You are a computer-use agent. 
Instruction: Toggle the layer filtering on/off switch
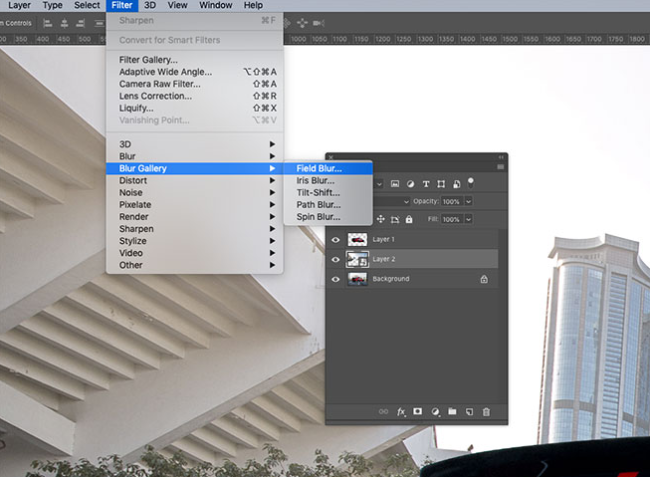(471, 182)
